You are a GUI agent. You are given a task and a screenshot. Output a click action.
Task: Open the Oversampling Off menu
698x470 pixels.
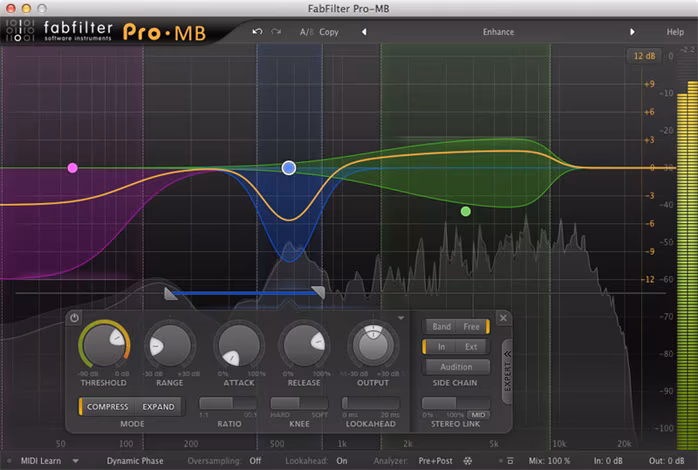[256, 461]
